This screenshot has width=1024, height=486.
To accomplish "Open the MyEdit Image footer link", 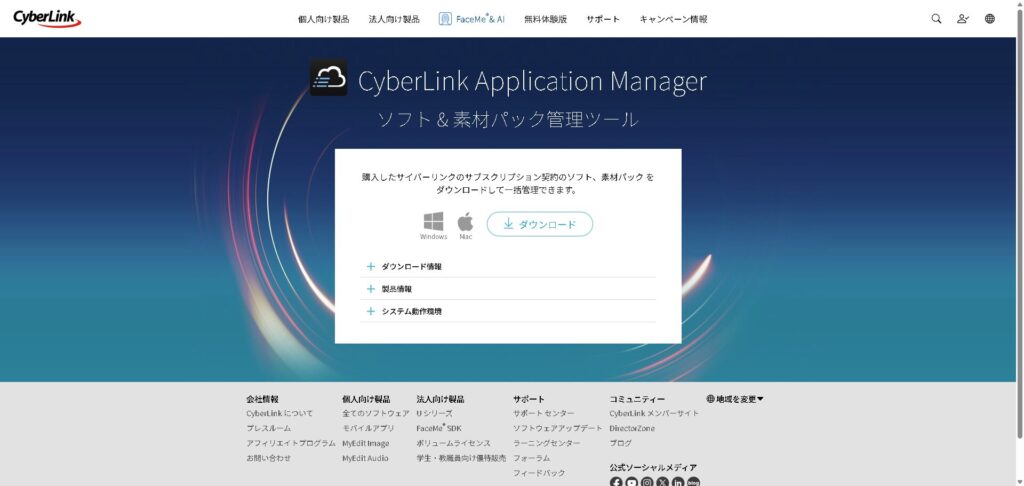I will (366, 443).
